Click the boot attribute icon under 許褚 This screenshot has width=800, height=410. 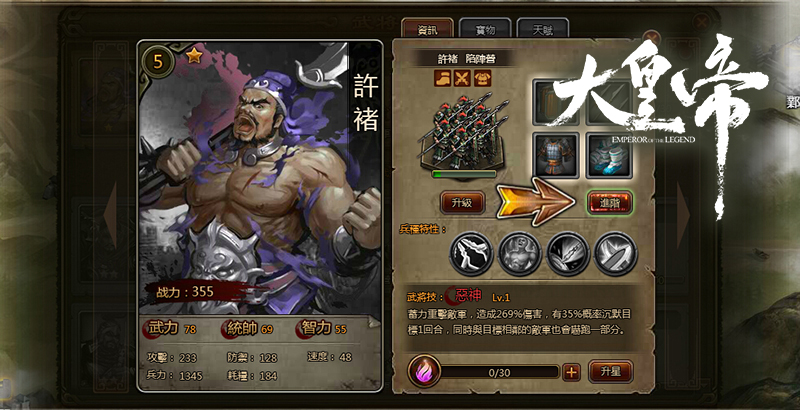[442, 78]
